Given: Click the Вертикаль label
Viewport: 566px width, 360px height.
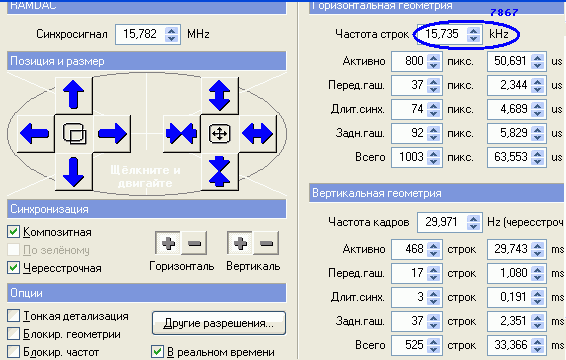Looking at the screenshot, I should click(253, 266).
